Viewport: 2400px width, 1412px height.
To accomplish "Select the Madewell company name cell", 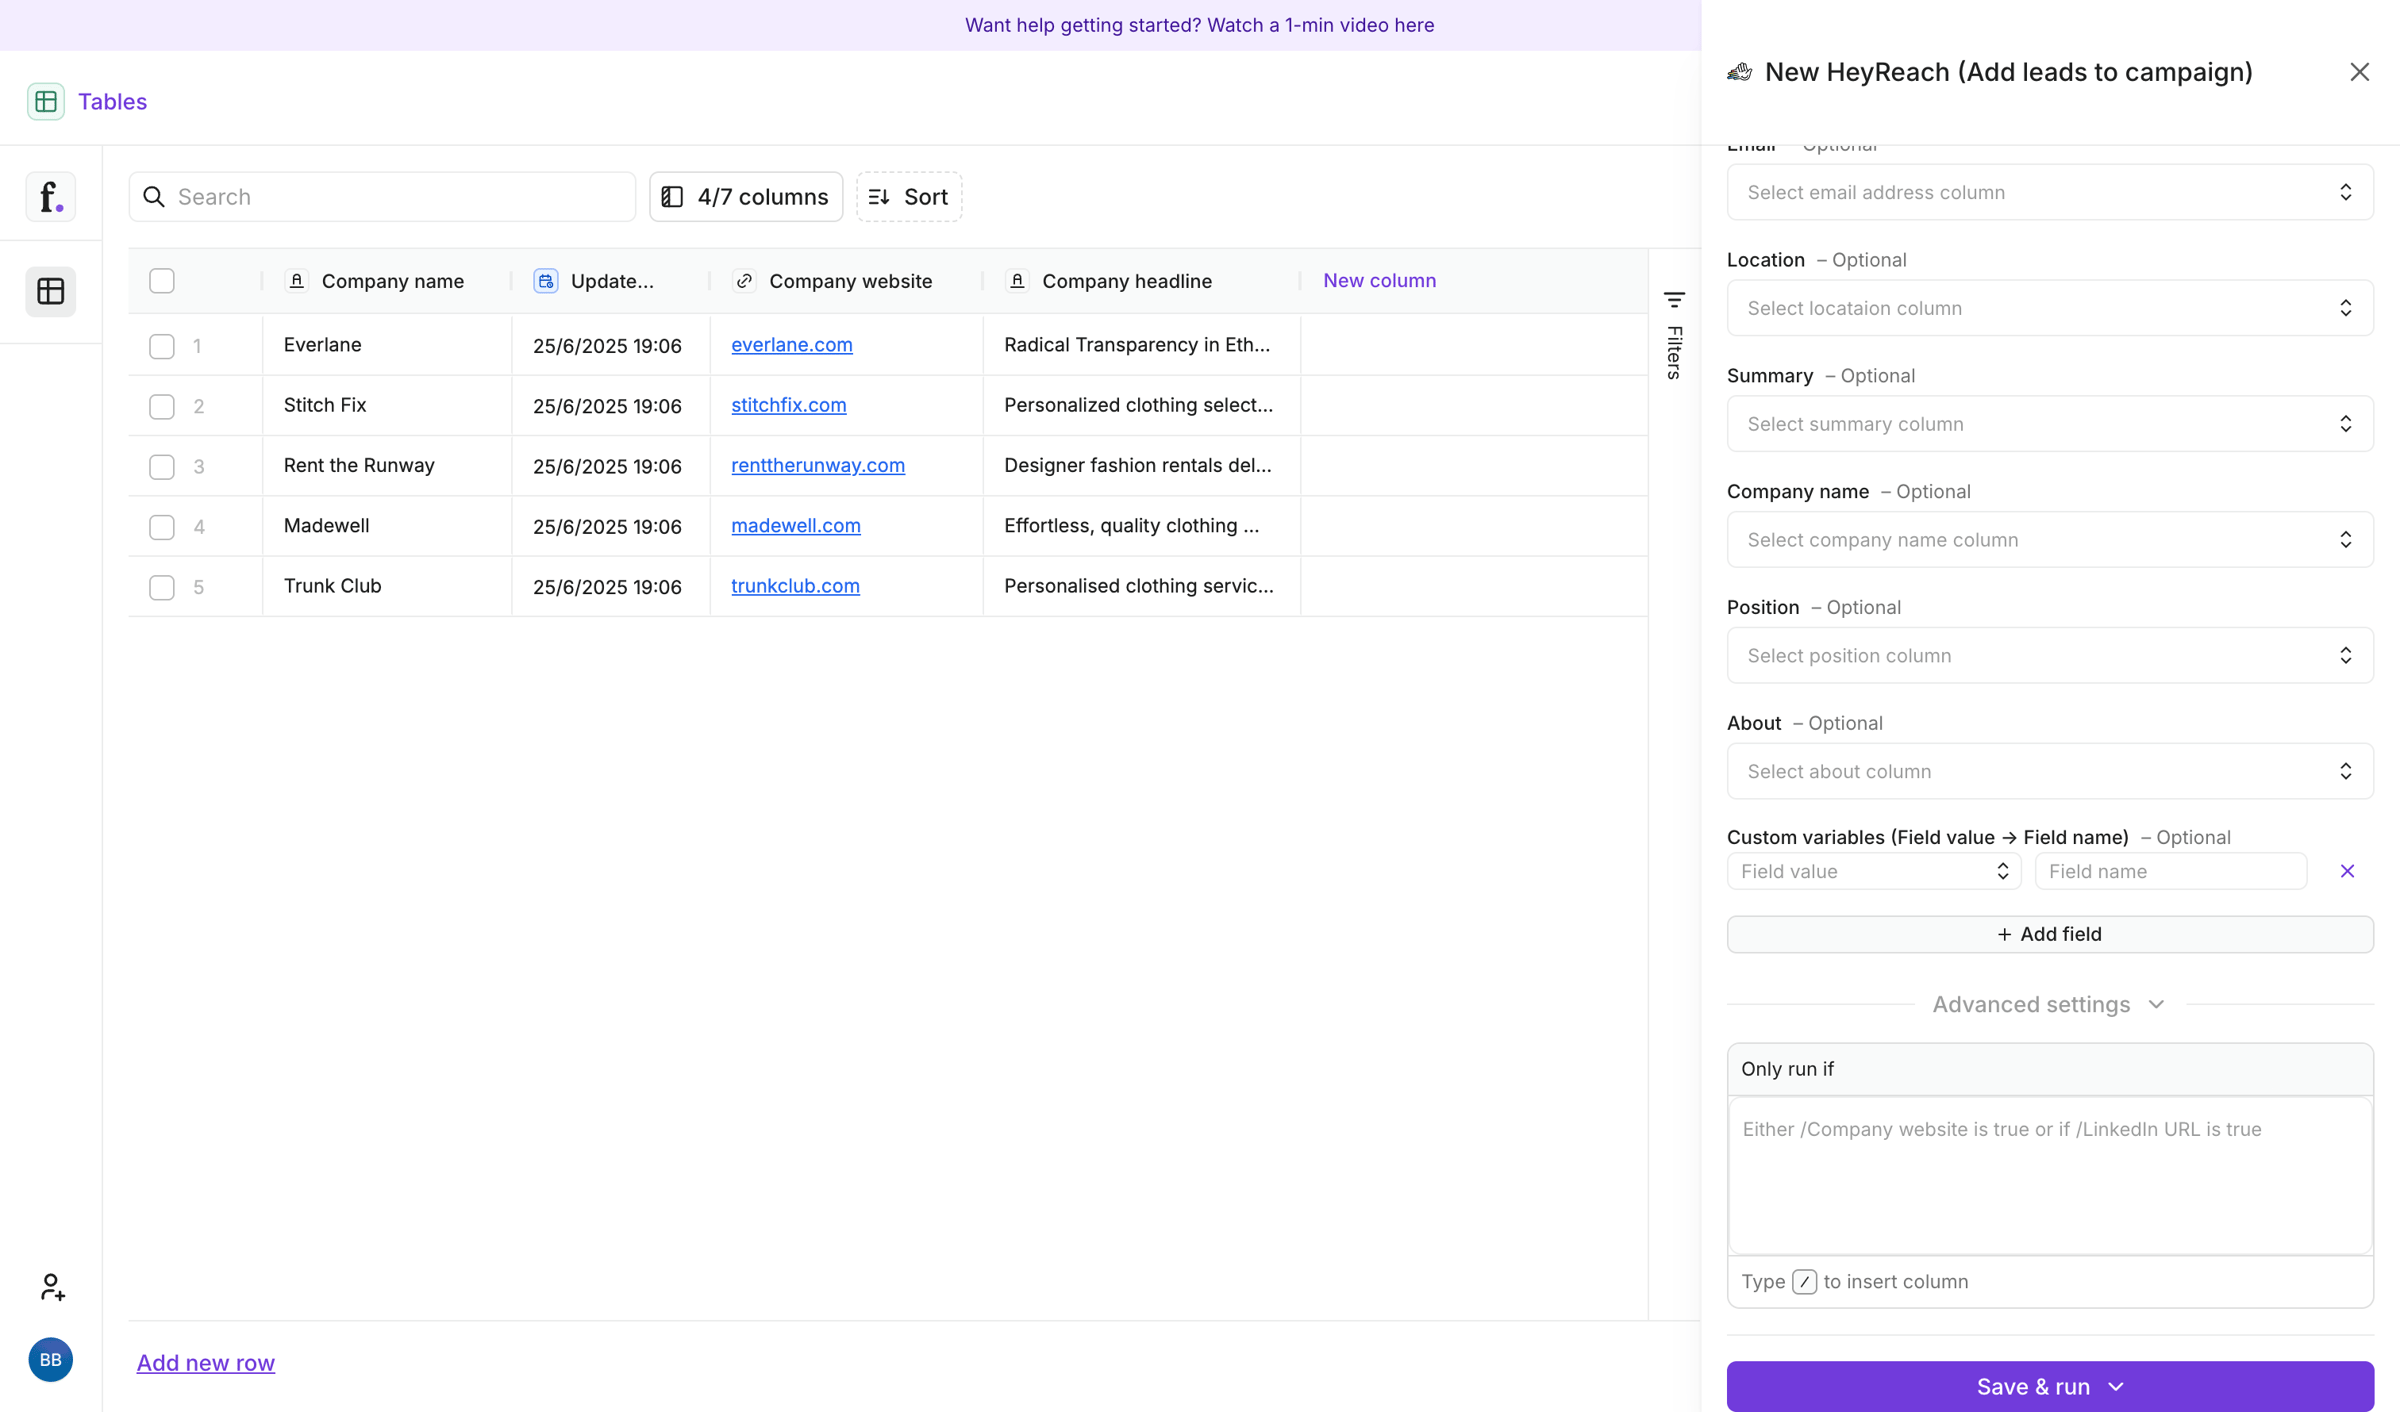I will click(x=387, y=526).
